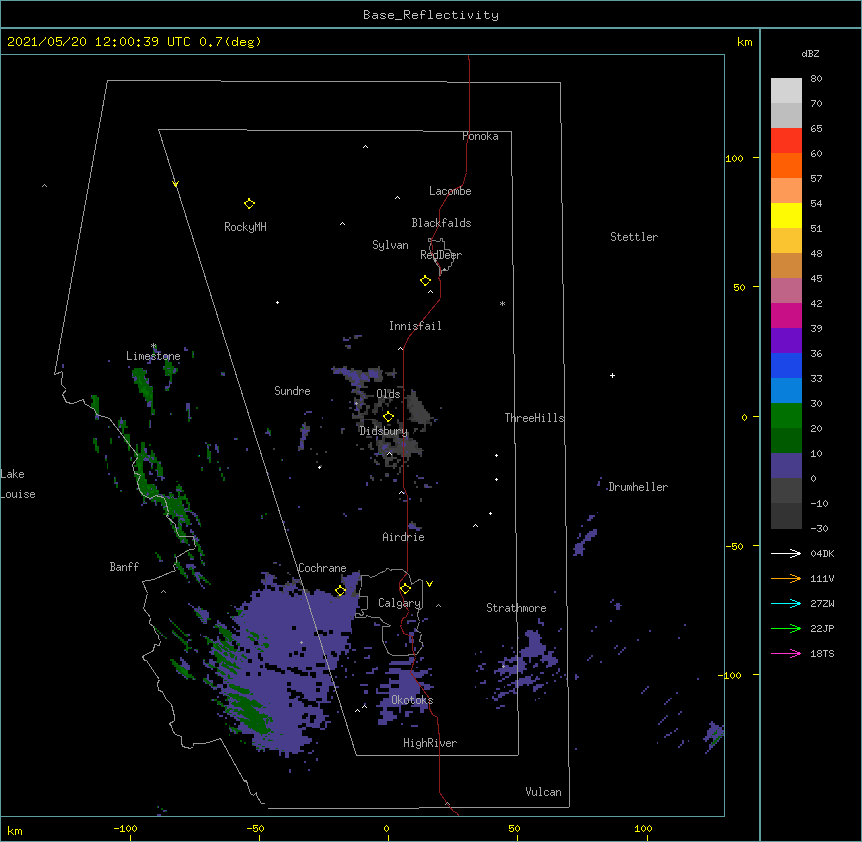Click the white asterisk above Limestone label
The image size is (862, 842).
(x=153, y=346)
